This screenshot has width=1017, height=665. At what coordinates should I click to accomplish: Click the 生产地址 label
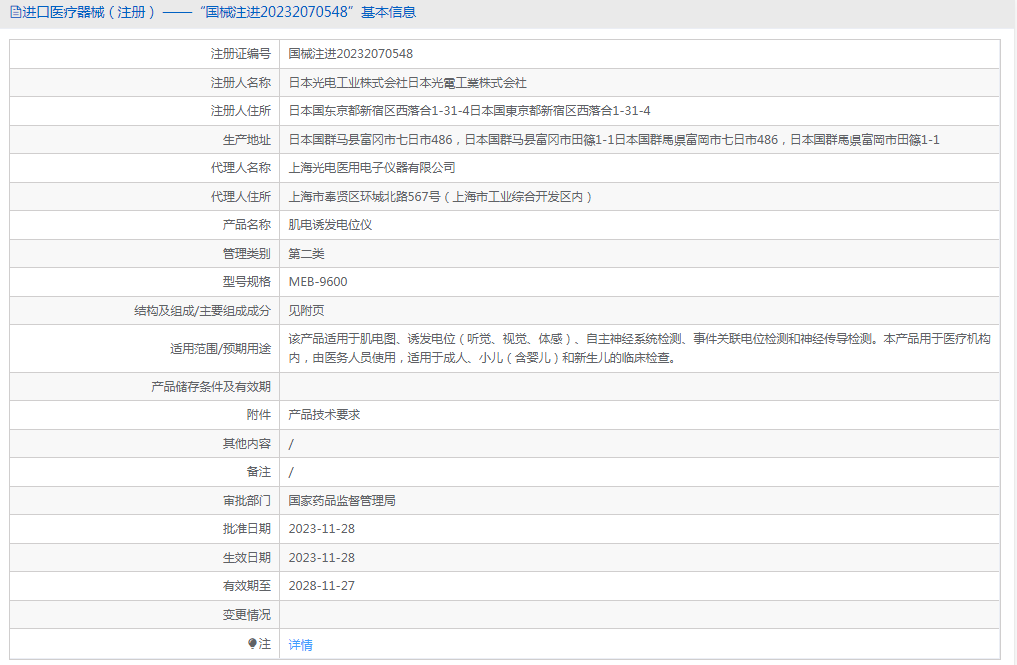(246, 139)
